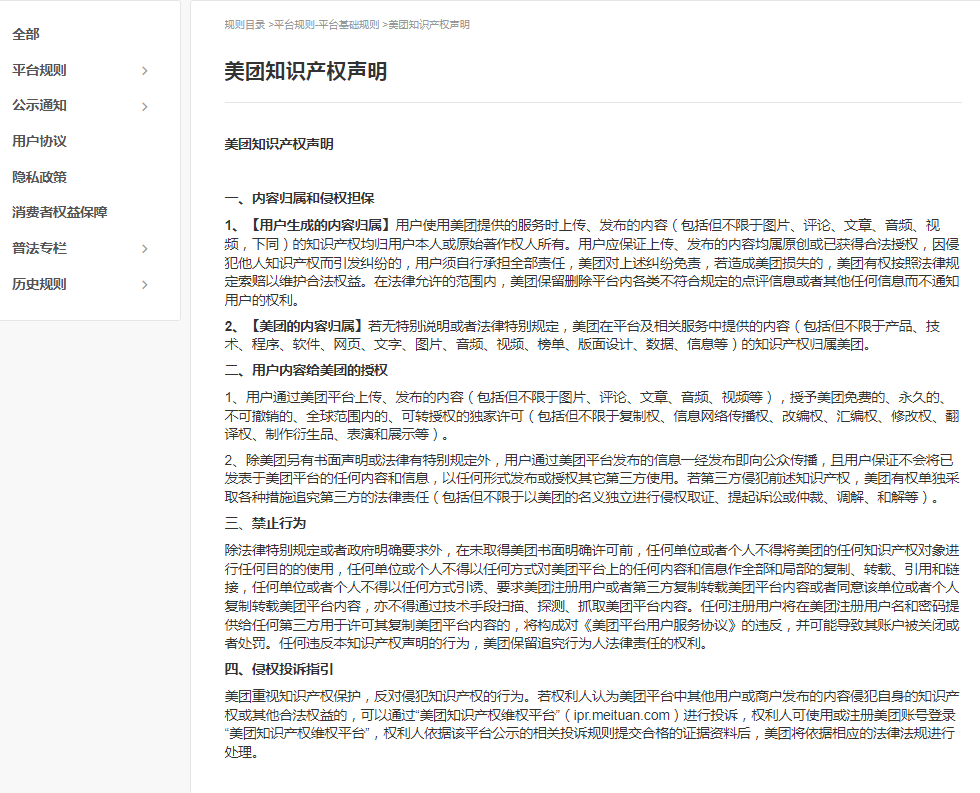980x793 pixels.
Task: Click paragraph starting 1、用户通过美团平台上传
Action: click(x=592, y=416)
